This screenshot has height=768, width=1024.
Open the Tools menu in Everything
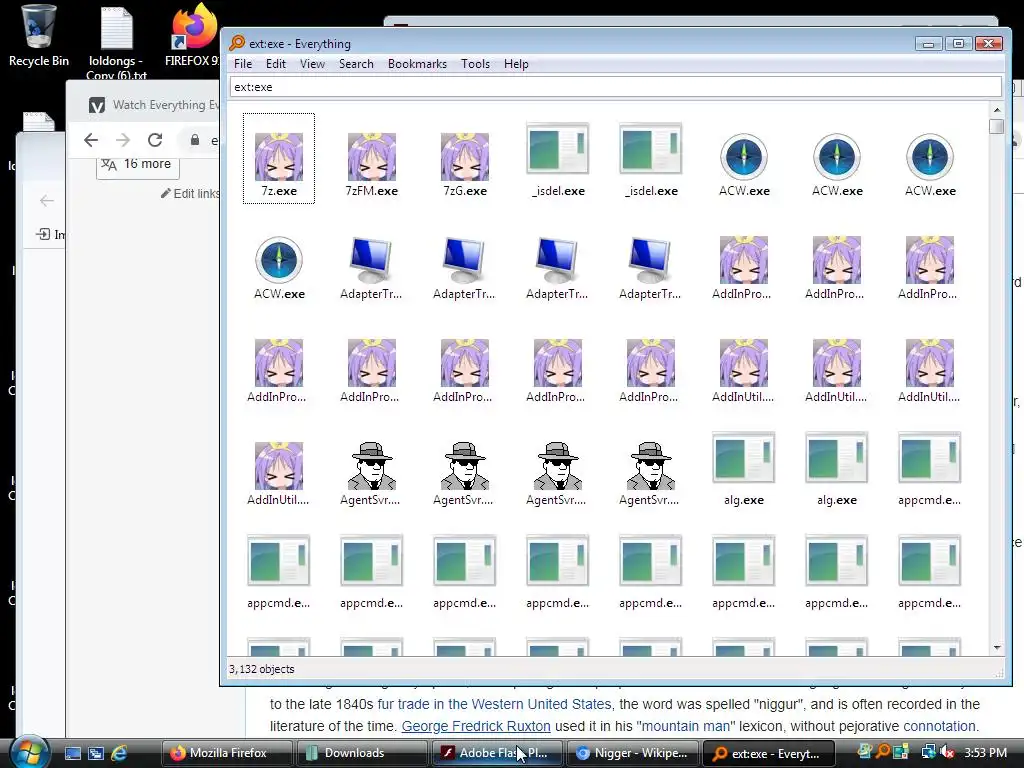pyautogui.click(x=475, y=64)
